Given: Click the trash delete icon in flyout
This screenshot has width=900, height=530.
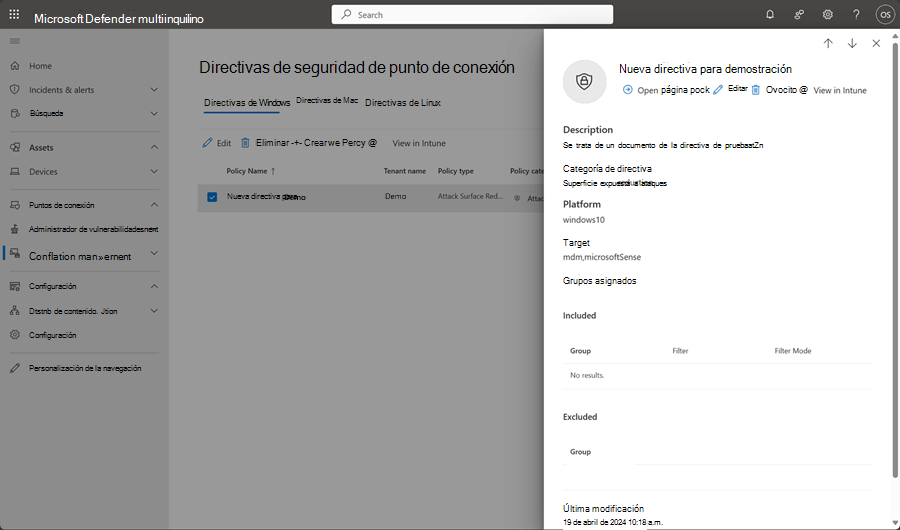Looking at the screenshot, I should tap(756, 90).
